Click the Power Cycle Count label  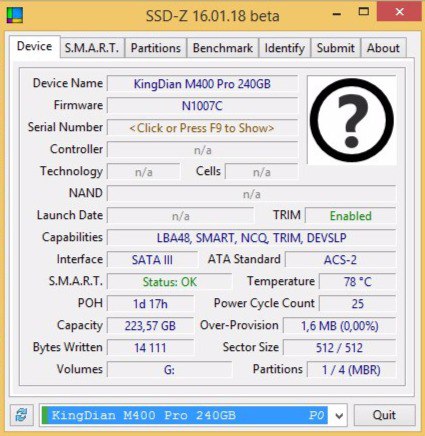tap(264, 303)
